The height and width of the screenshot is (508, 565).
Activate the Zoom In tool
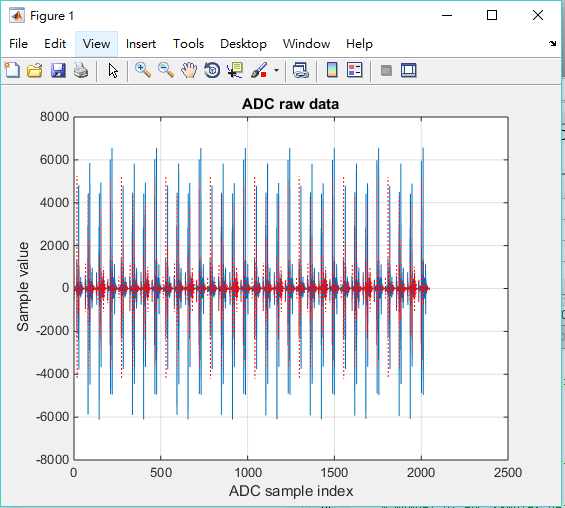coord(143,70)
